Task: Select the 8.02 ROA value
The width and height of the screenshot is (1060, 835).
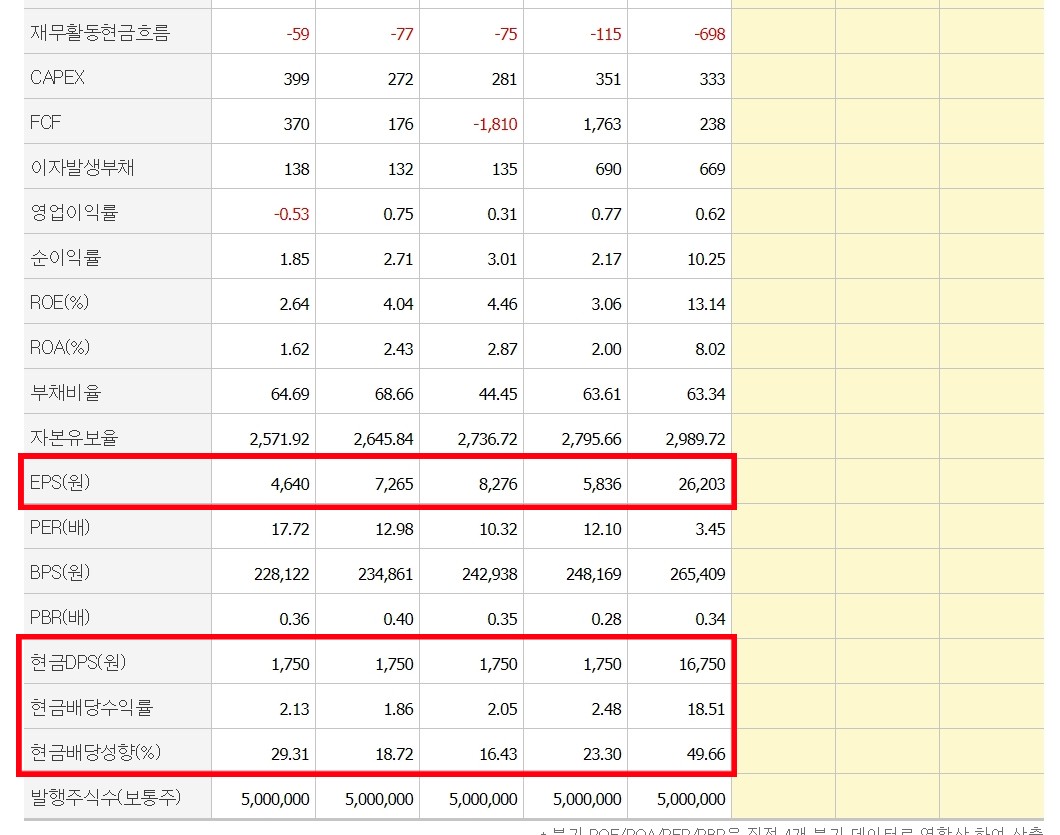Action: click(x=710, y=349)
